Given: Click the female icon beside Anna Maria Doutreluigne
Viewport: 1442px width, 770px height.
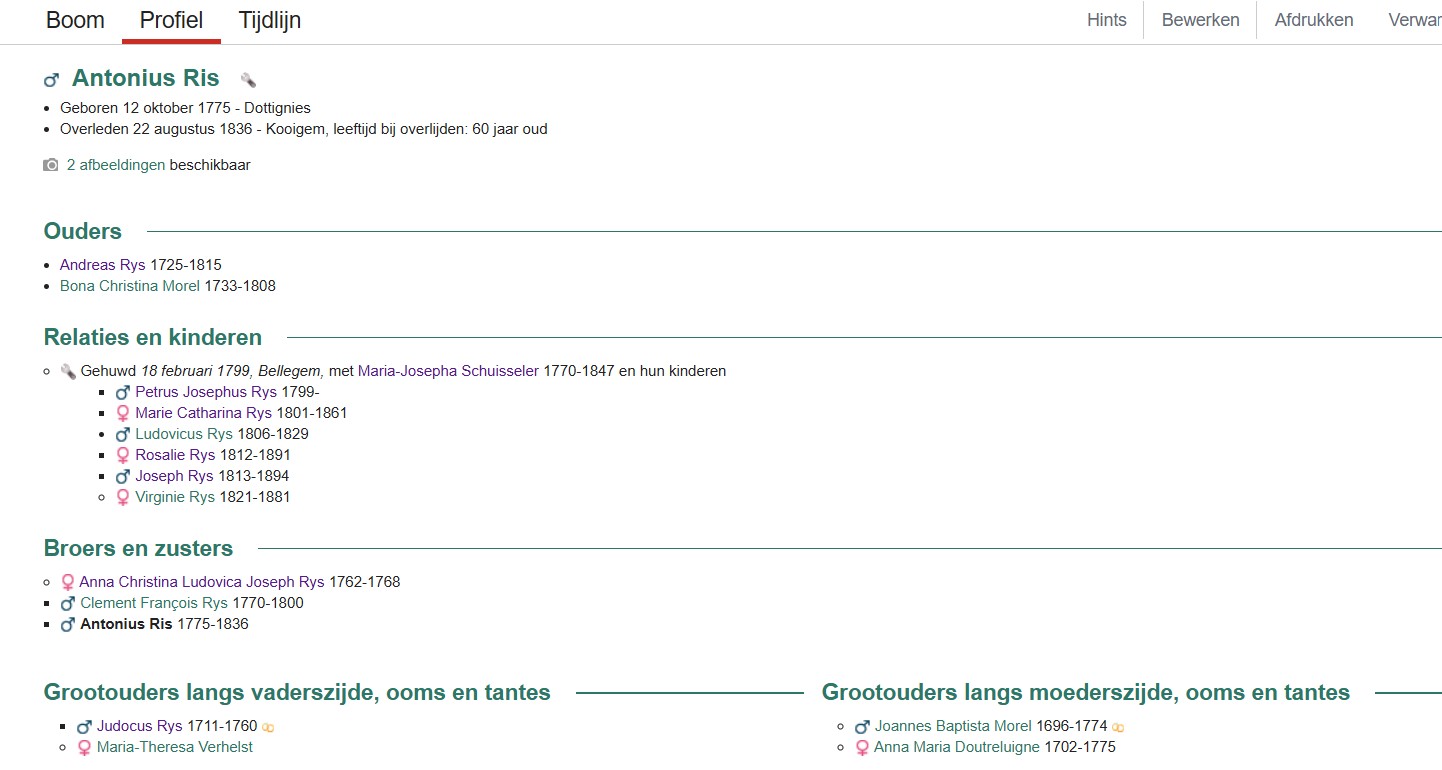Looking at the screenshot, I should pos(862,747).
